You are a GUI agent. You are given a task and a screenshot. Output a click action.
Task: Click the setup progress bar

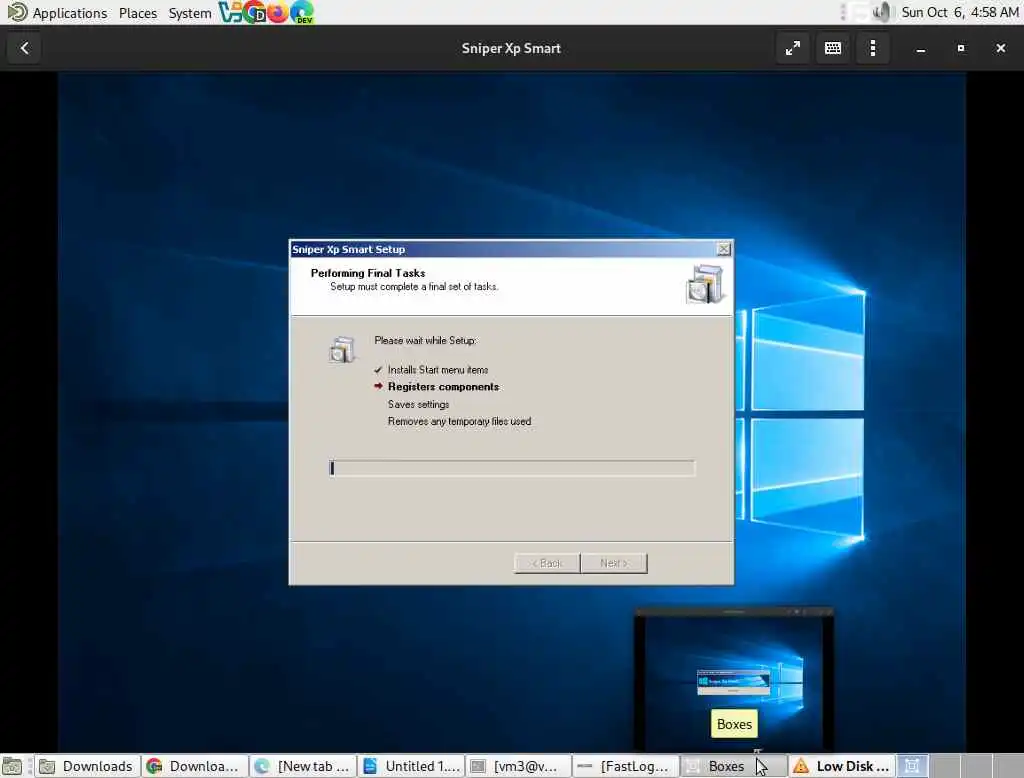[x=512, y=468]
